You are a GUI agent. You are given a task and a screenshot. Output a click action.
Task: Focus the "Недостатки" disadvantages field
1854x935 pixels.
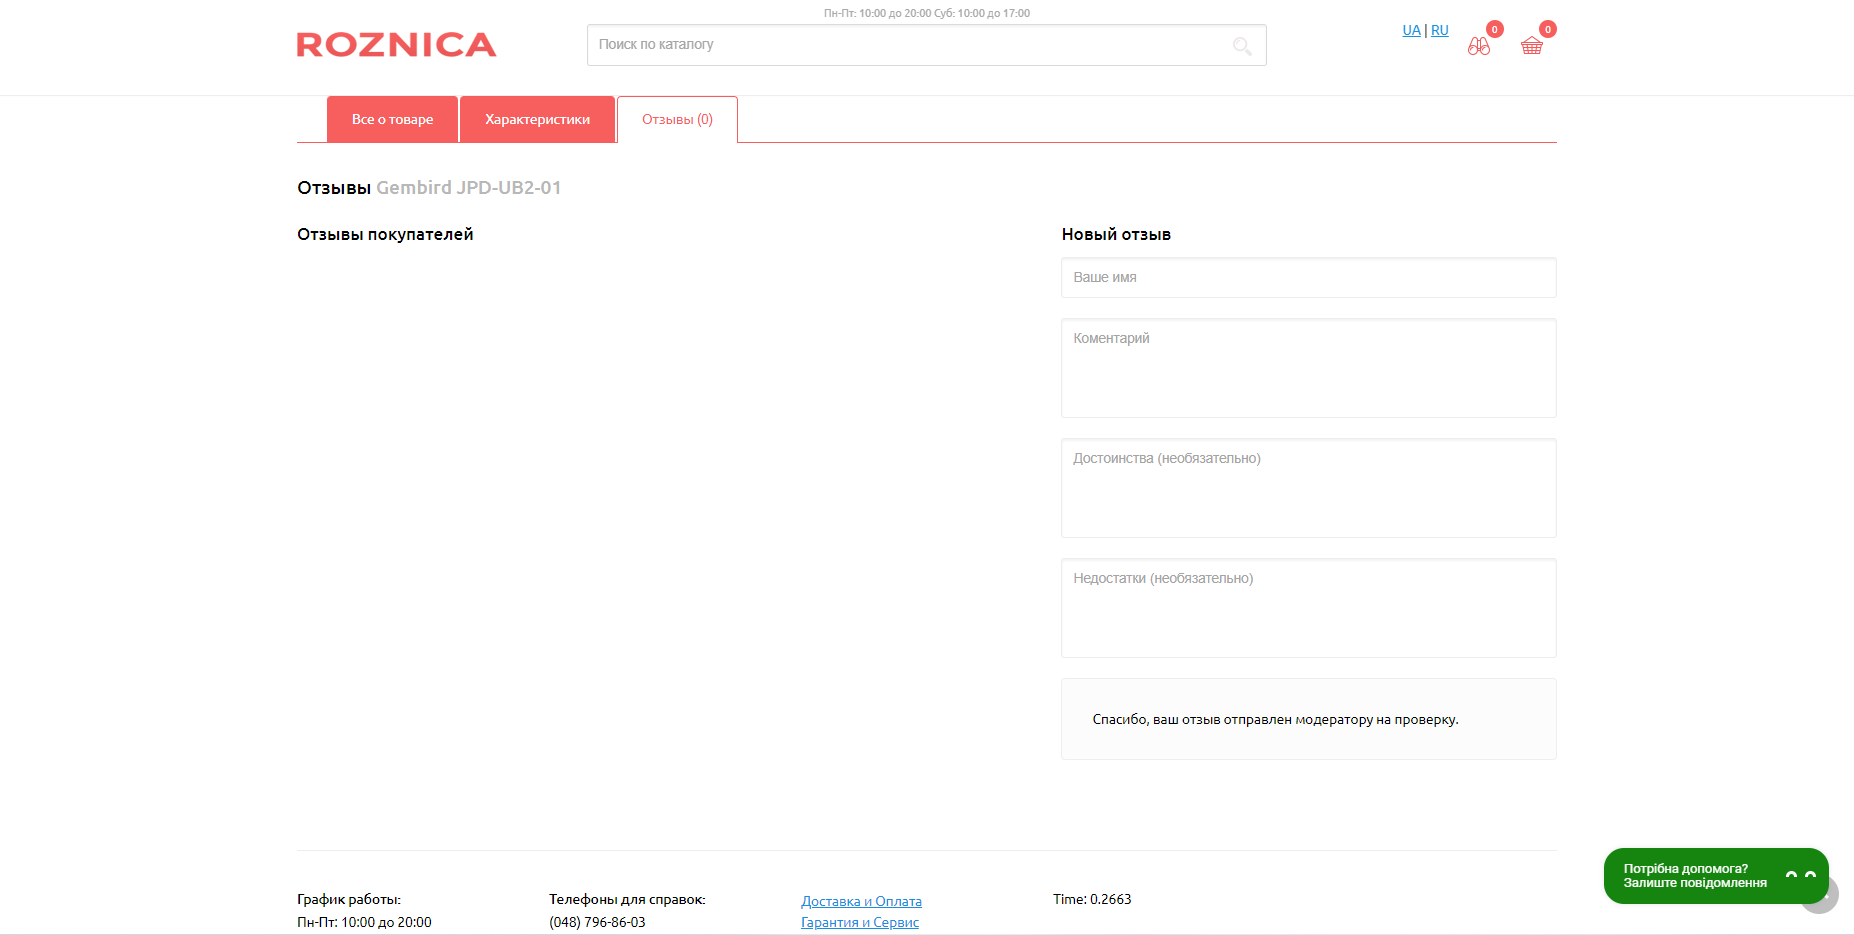click(1308, 608)
